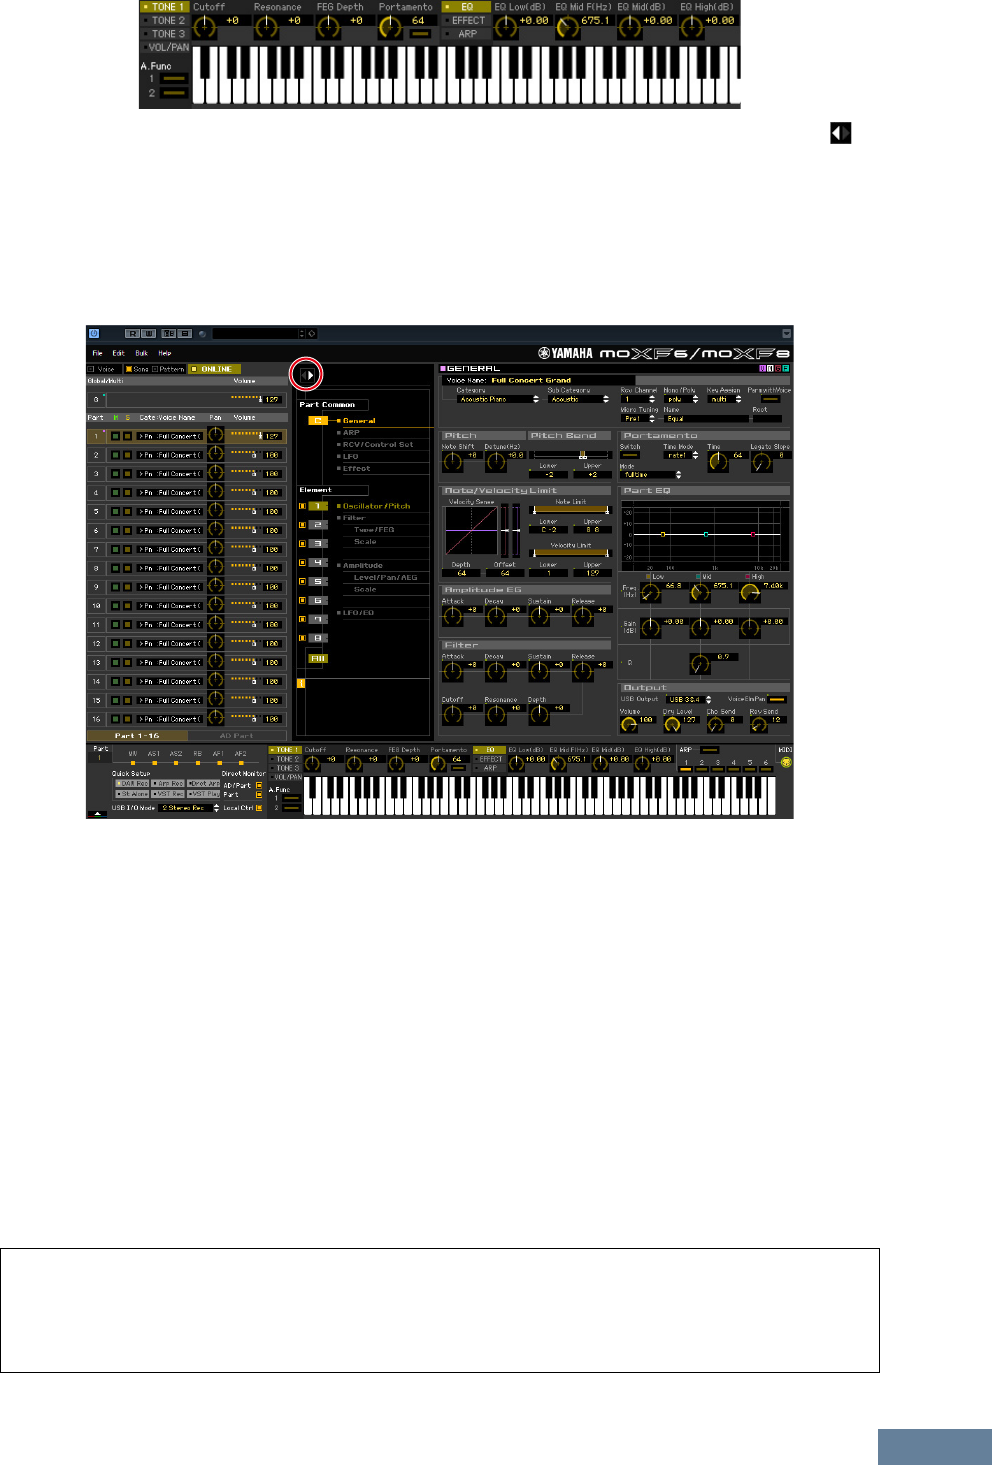Click the VST Rec quick setup button
This screenshot has height=1465, width=992.
click(x=166, y=794)
